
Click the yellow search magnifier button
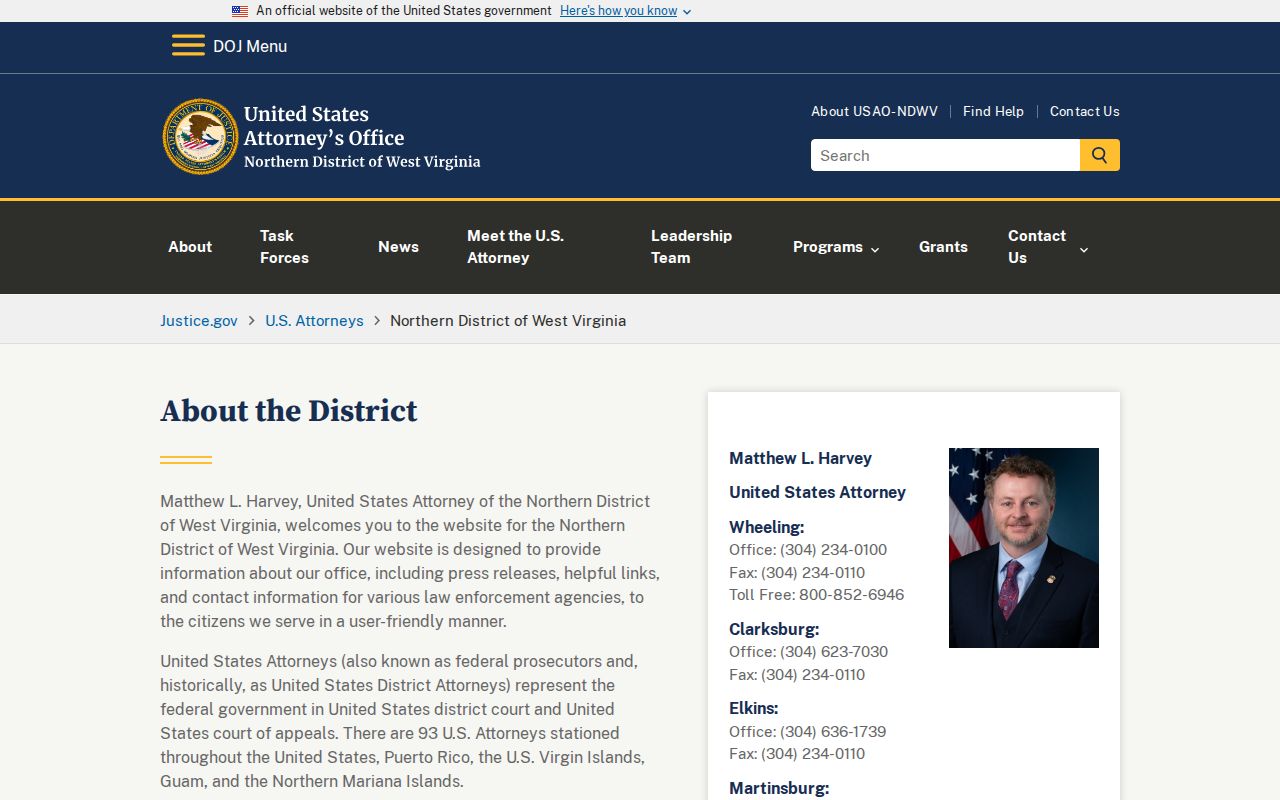click(1100, 155)
